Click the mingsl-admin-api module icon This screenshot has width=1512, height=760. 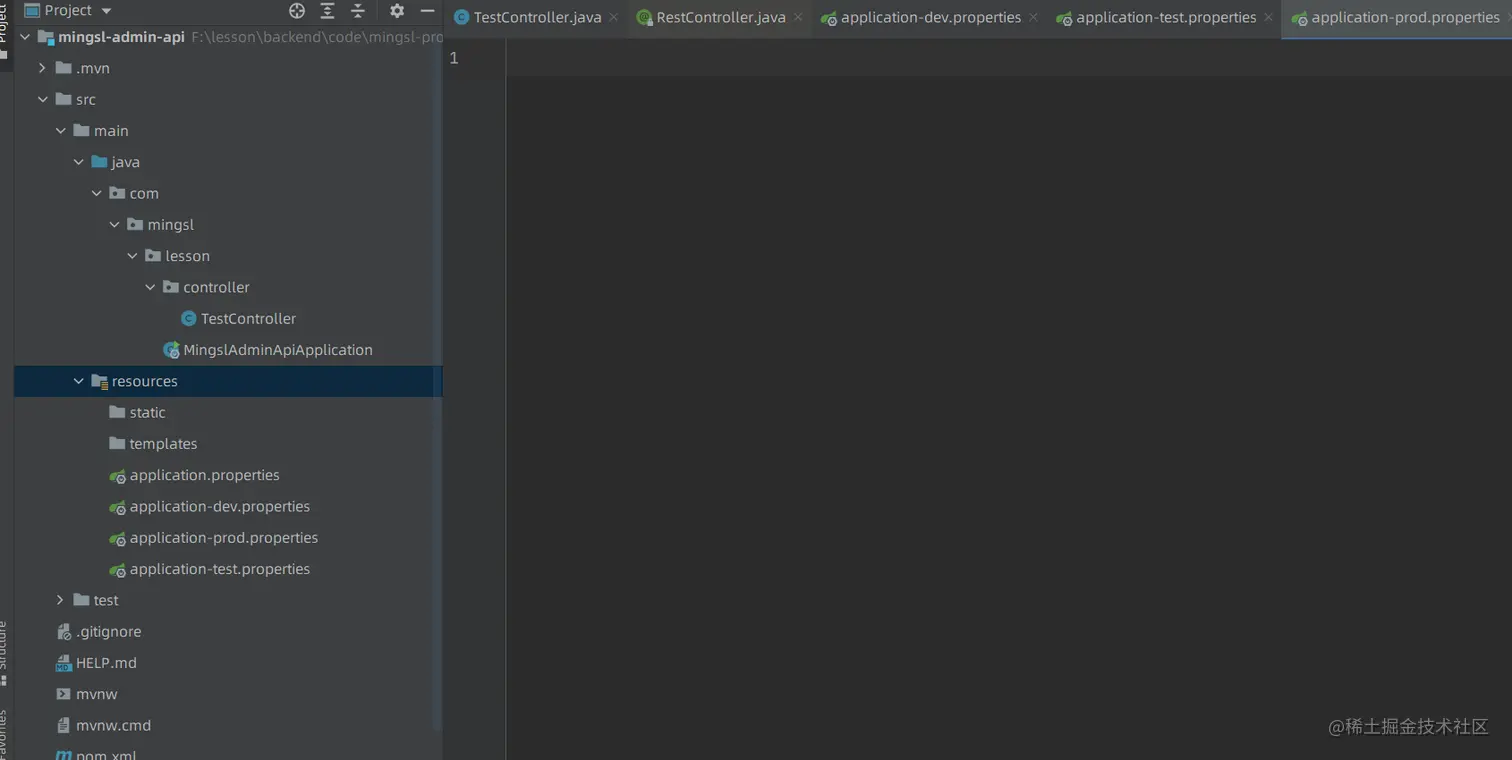click(46, 37)
